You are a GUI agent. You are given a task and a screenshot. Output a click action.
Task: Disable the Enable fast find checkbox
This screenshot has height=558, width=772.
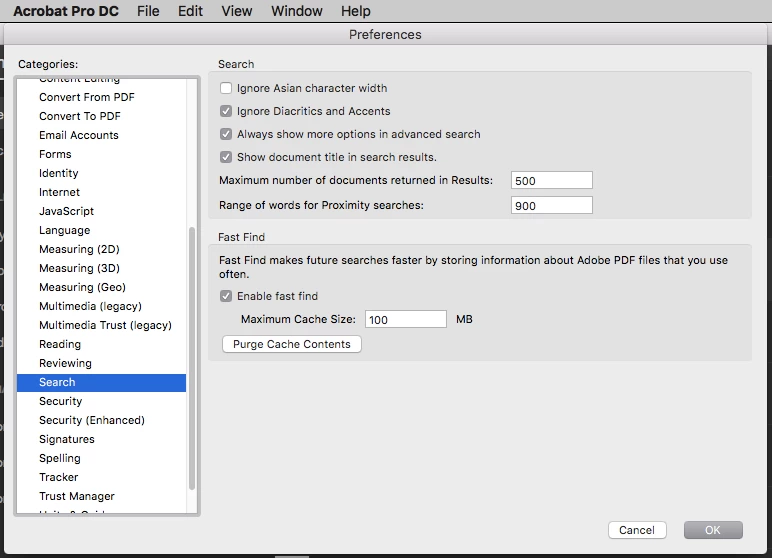click(x=226, y=296)
